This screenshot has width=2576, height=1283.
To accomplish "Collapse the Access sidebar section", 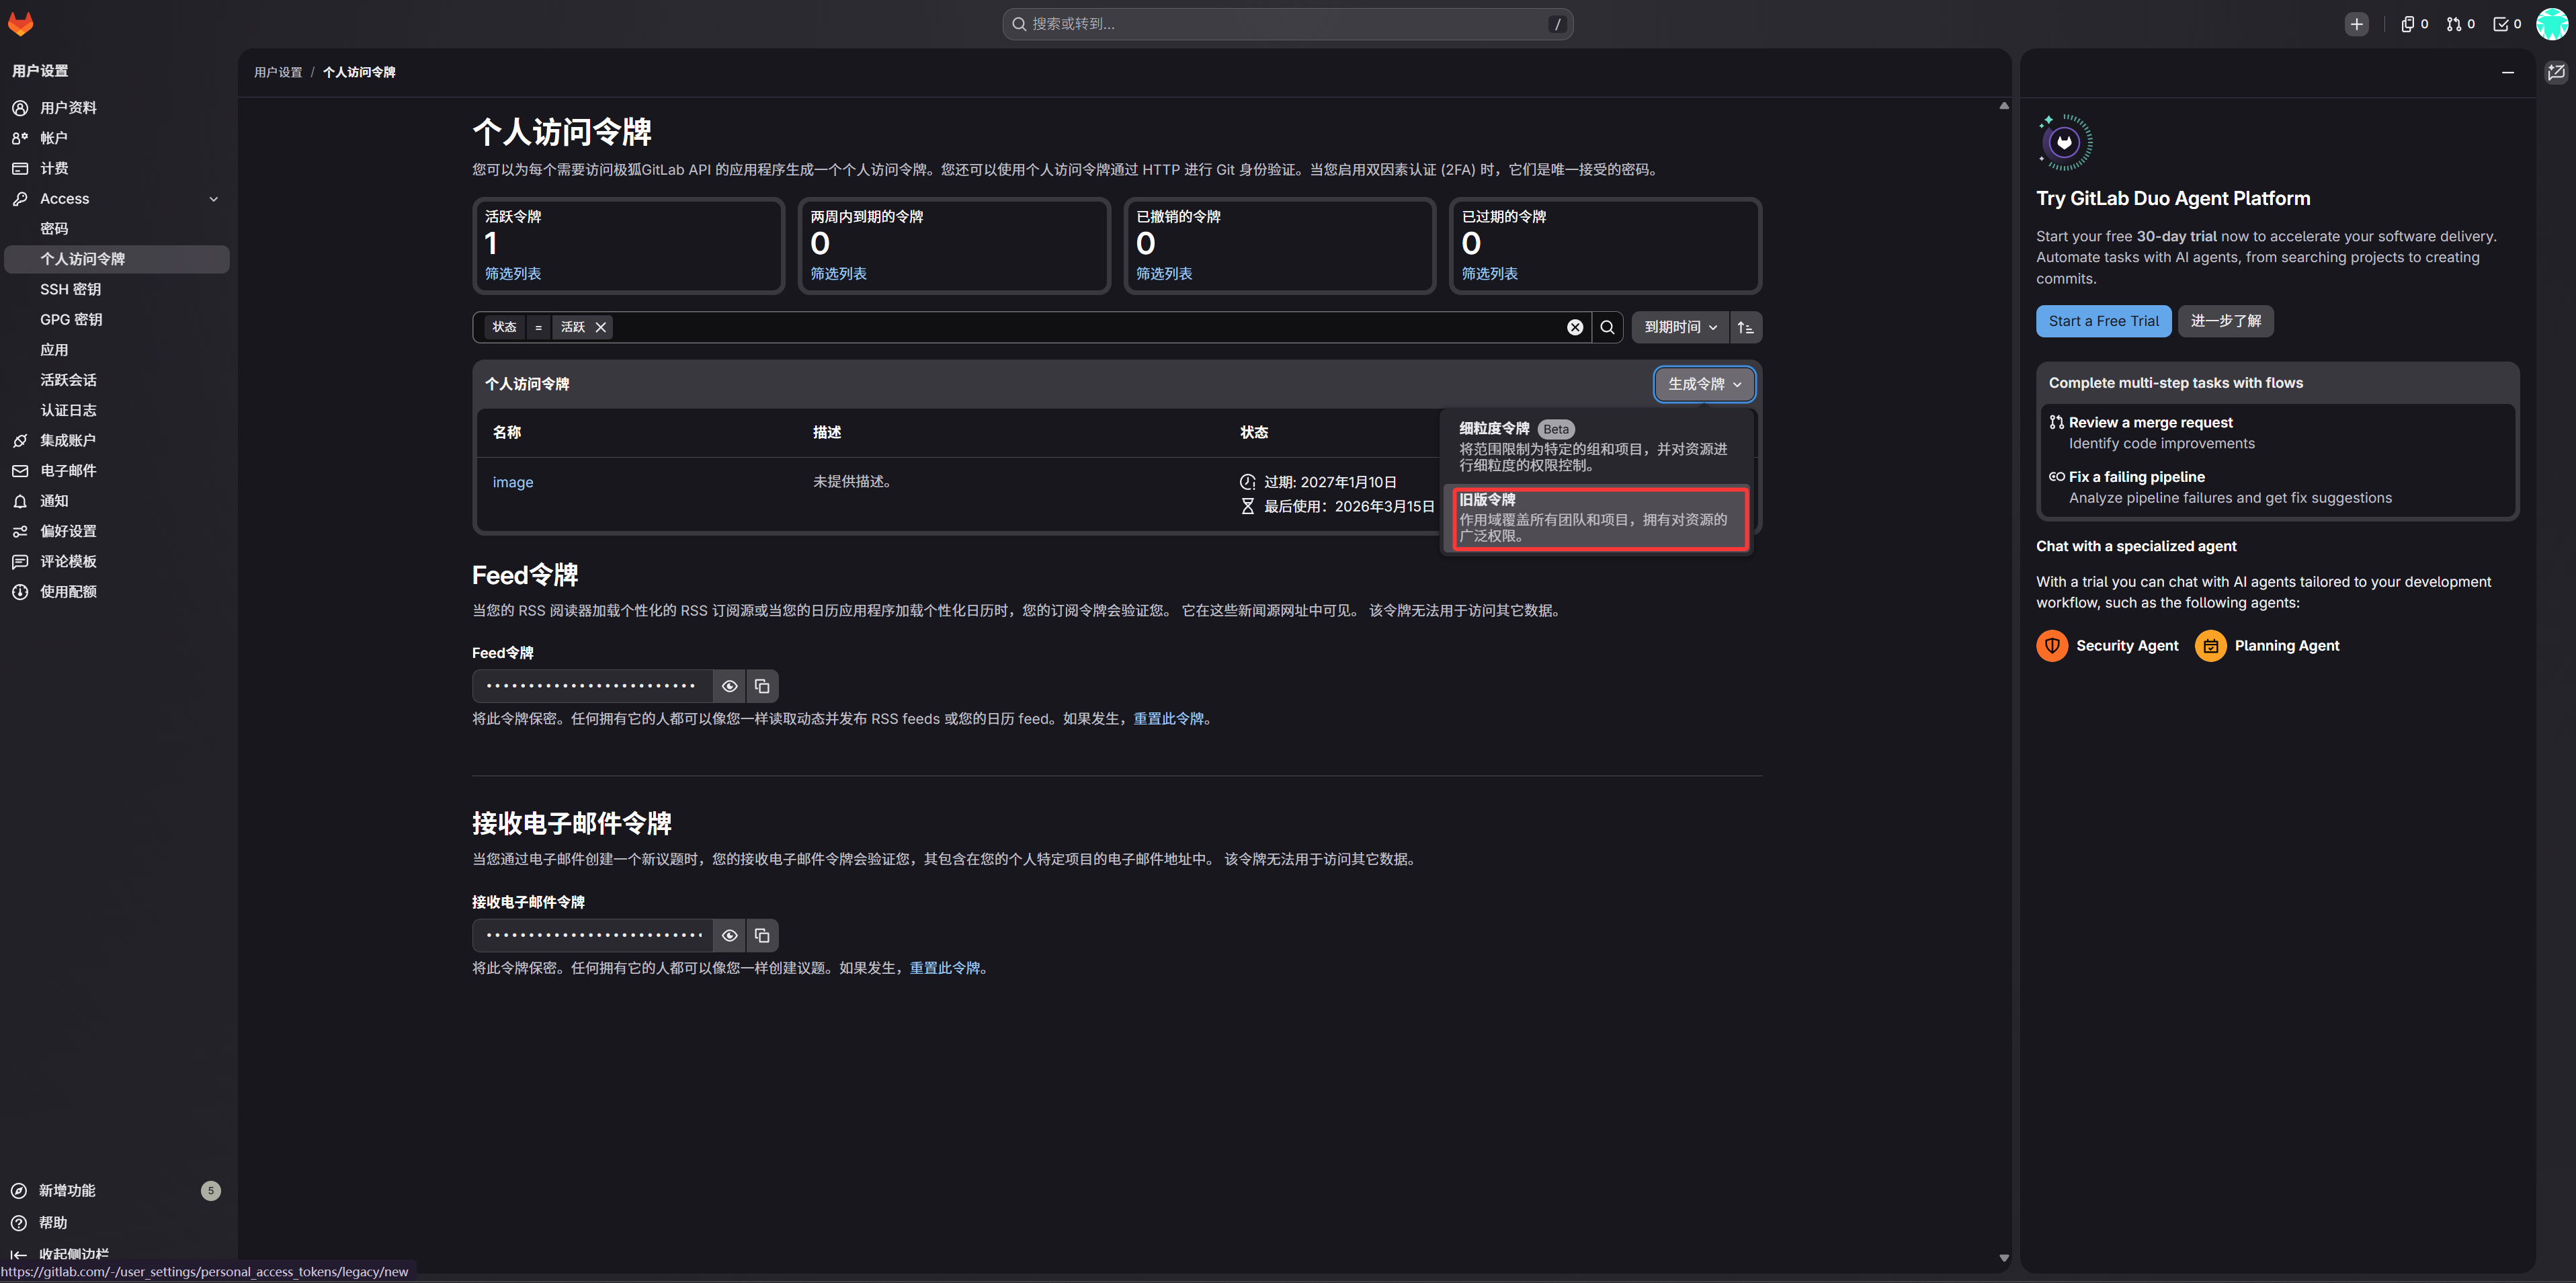I will tap(117, 199).
